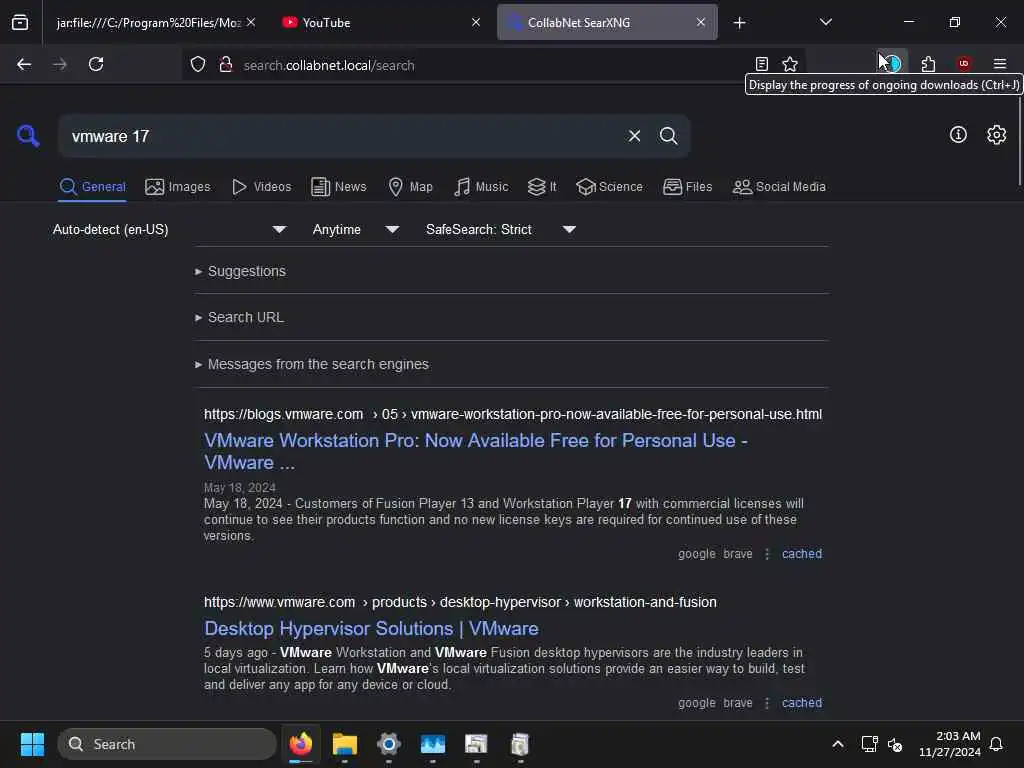Open a new tab with the plus button
The width and height of the screenshot is (1024, 768).
[x=739, y=23]
